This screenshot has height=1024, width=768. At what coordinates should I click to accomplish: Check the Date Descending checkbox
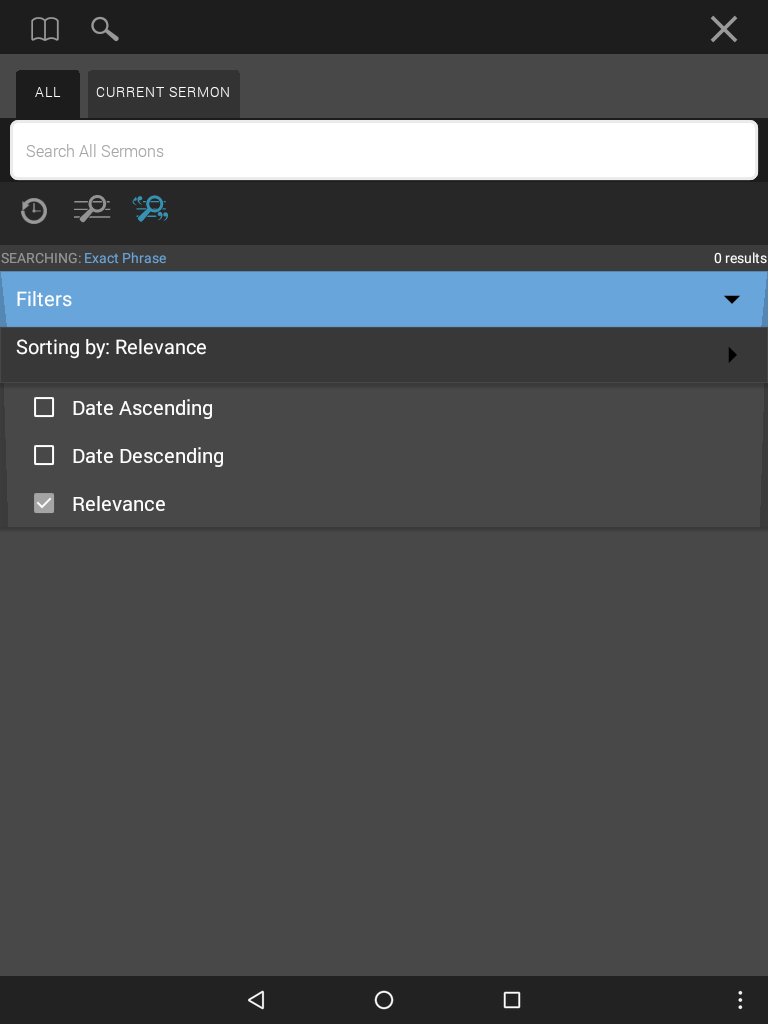pyautogui.click(x=44, y=455)
